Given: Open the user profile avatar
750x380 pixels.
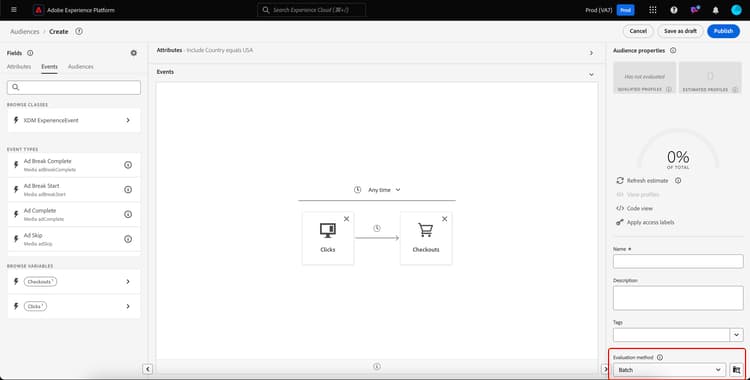Looking at the screenshot, I should click(736, 10).
